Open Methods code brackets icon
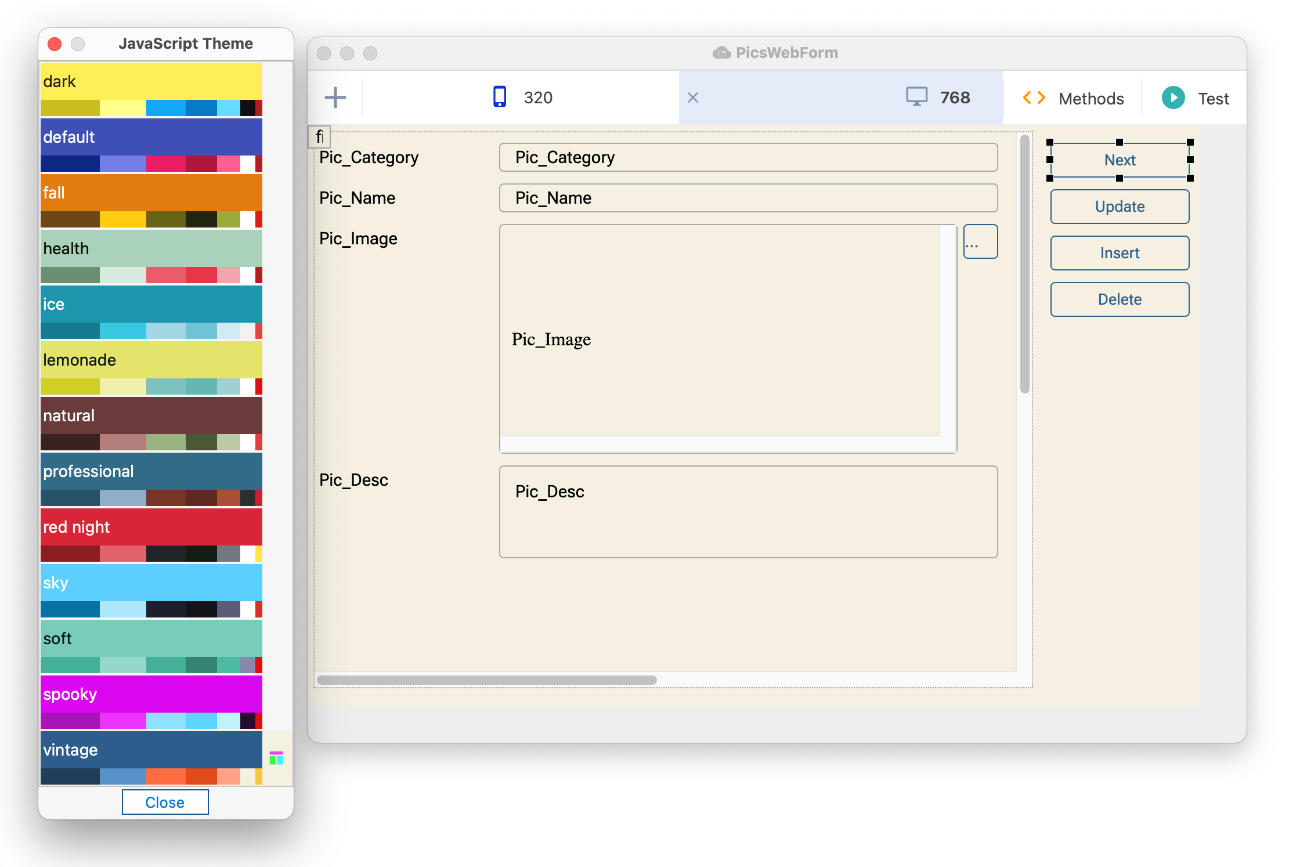 coord(1034,98)
